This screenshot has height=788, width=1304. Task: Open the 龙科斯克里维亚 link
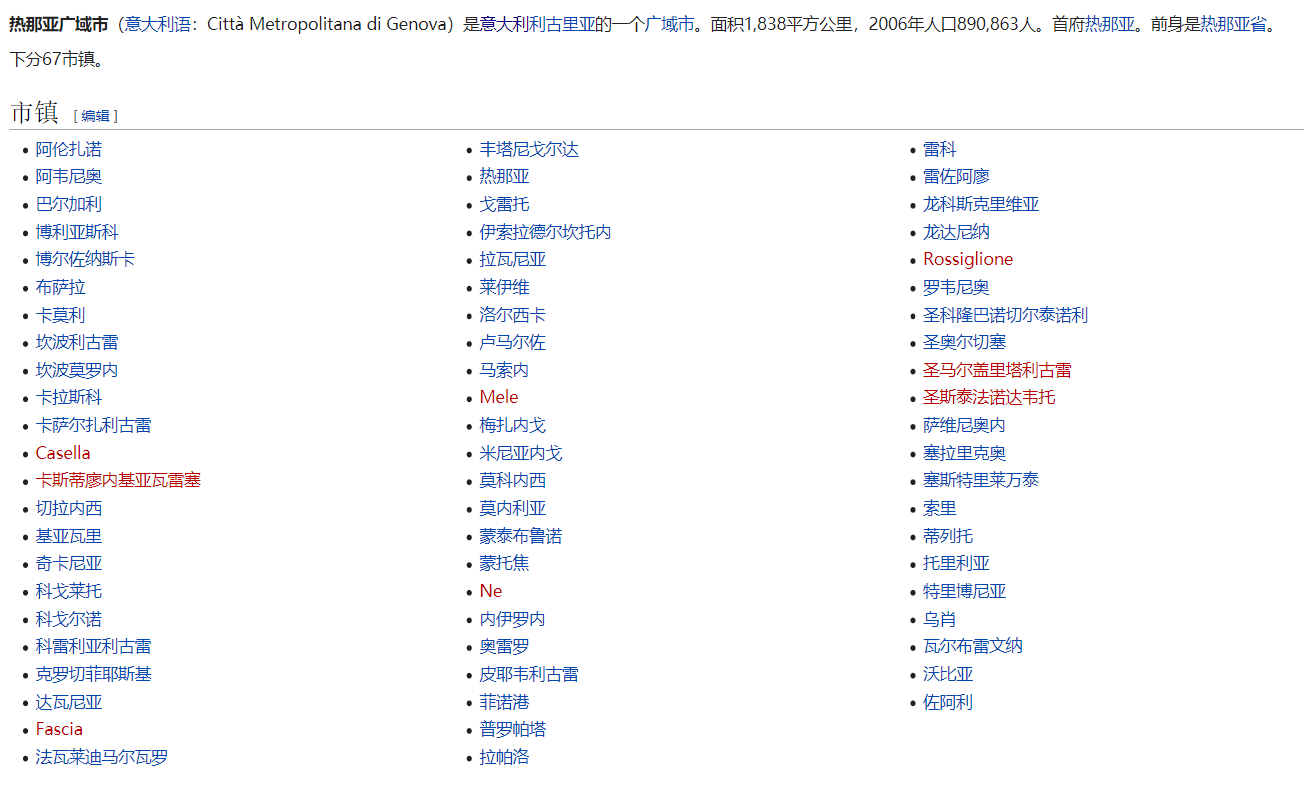click(x=981, y=204)
